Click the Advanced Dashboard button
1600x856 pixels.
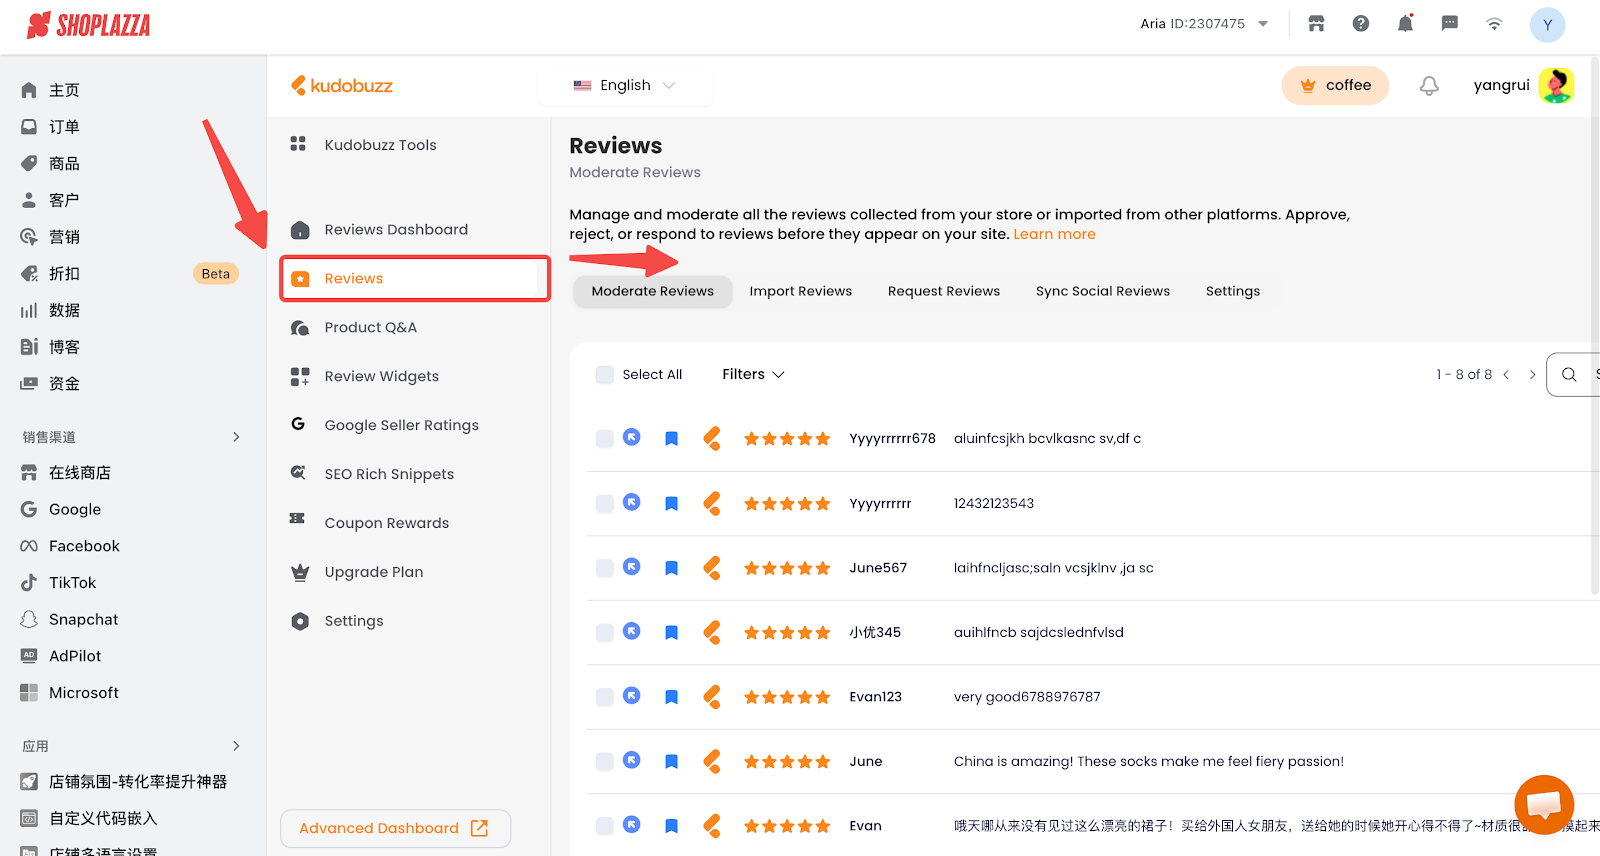pyautogui.click(x=395, y=828)
